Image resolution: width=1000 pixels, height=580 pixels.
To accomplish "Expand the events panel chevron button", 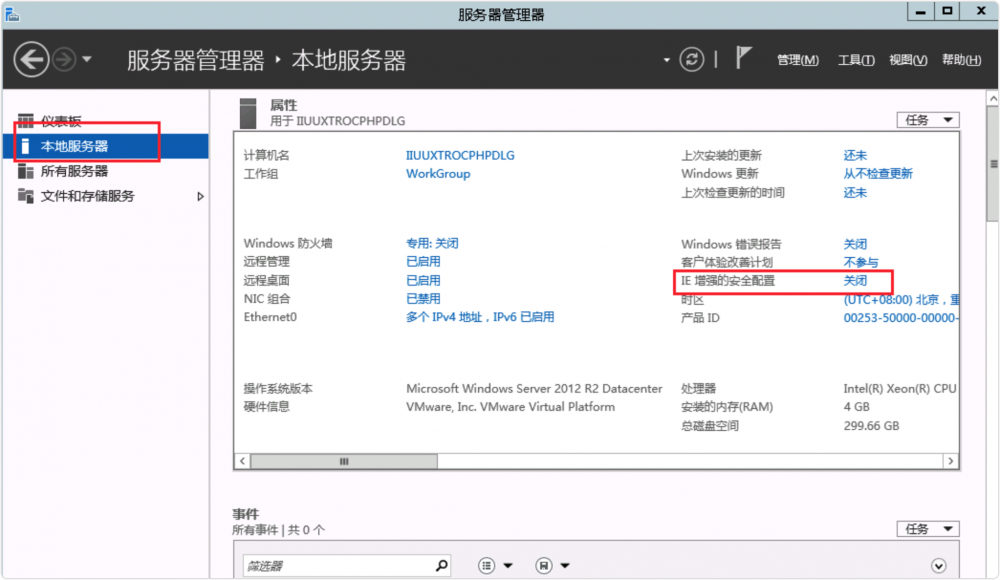I will click(938, 566).
